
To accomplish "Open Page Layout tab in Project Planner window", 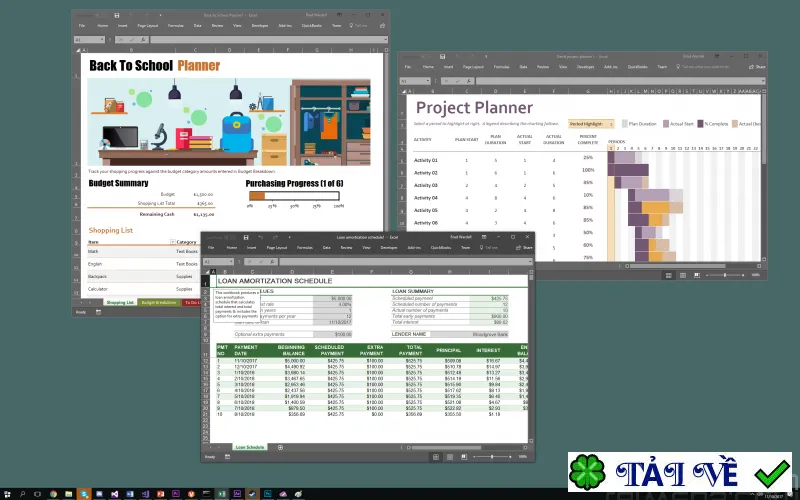I will pyautogui.click(x=473, y=67).
